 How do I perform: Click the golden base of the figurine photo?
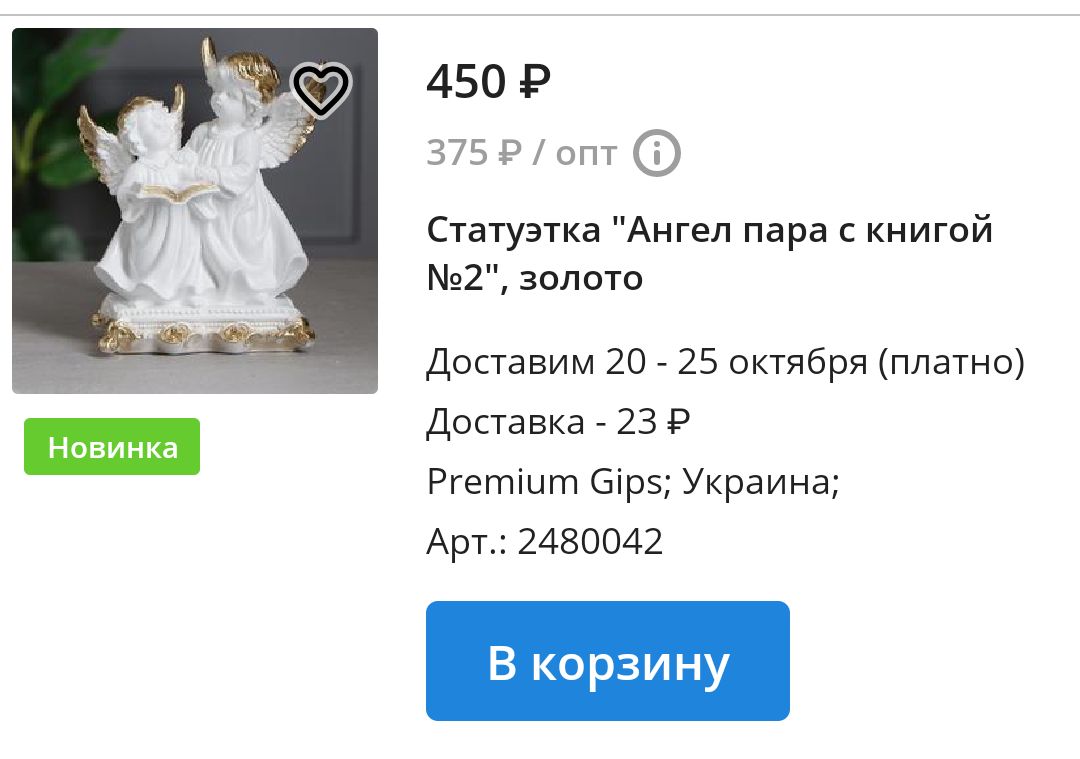click(x=201, y=329)
